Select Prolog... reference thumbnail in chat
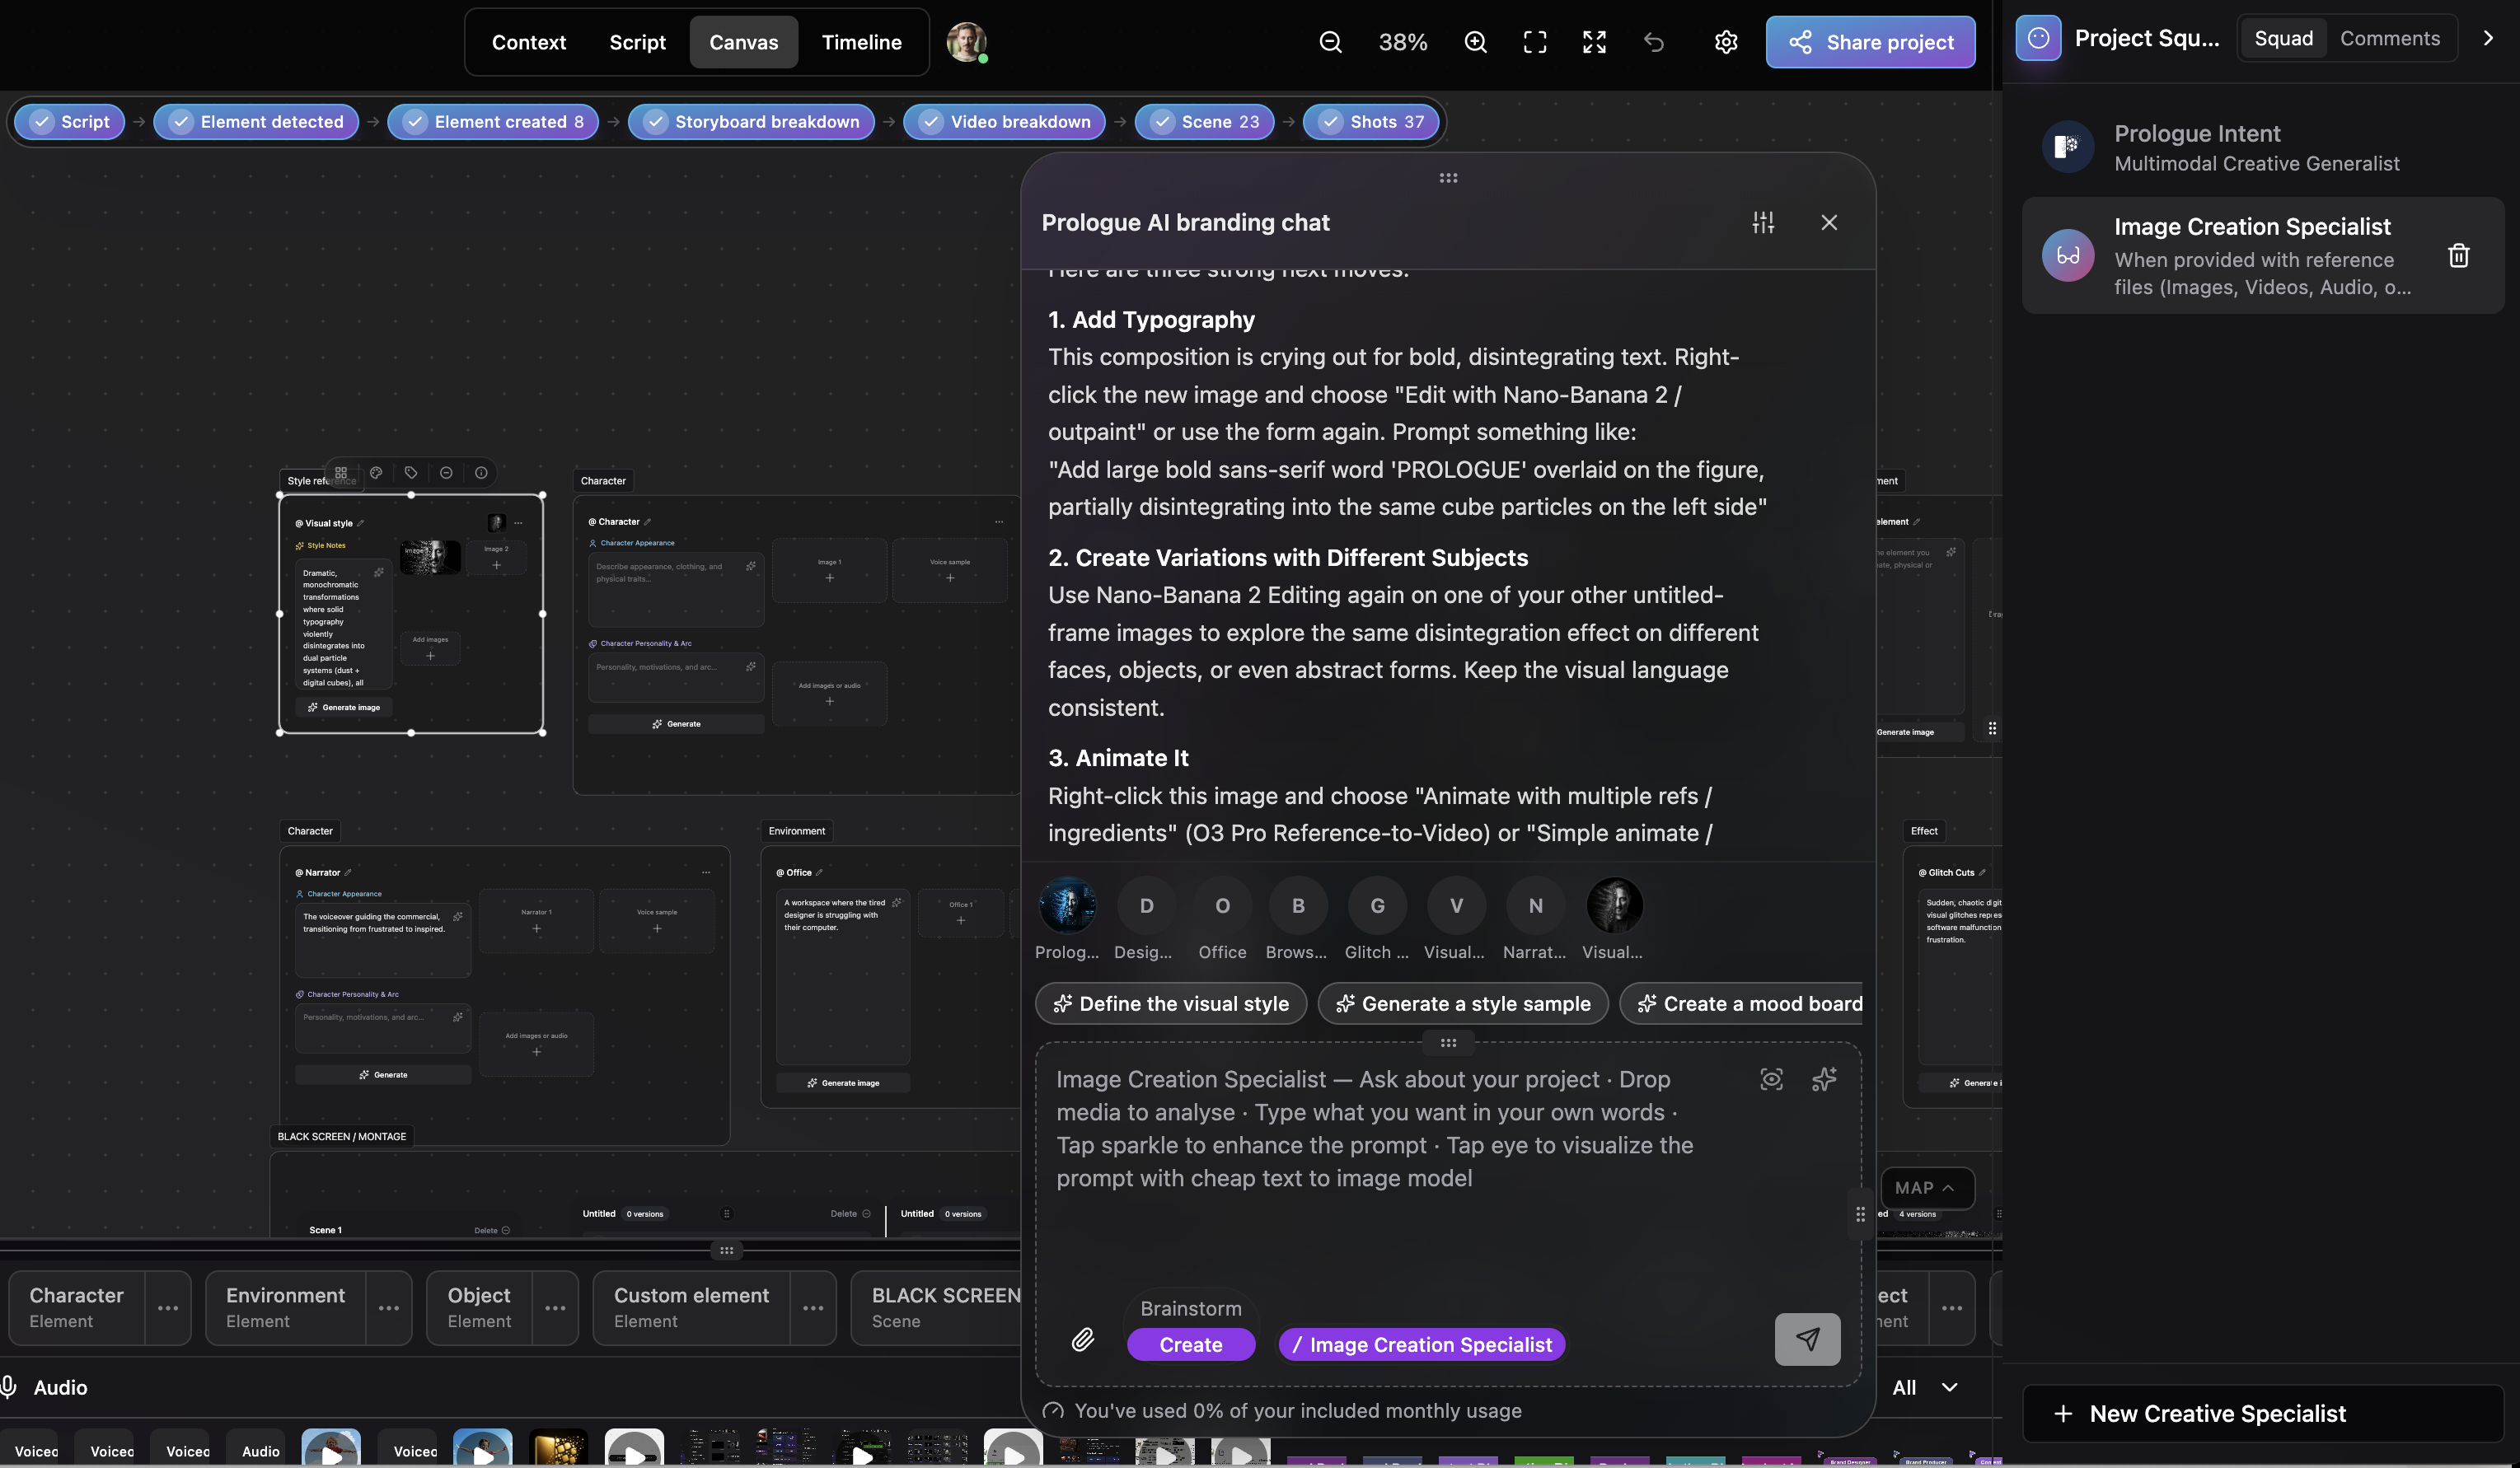The width and height of the screenshot is (2520, 1468). click(x=1067, y=918)
